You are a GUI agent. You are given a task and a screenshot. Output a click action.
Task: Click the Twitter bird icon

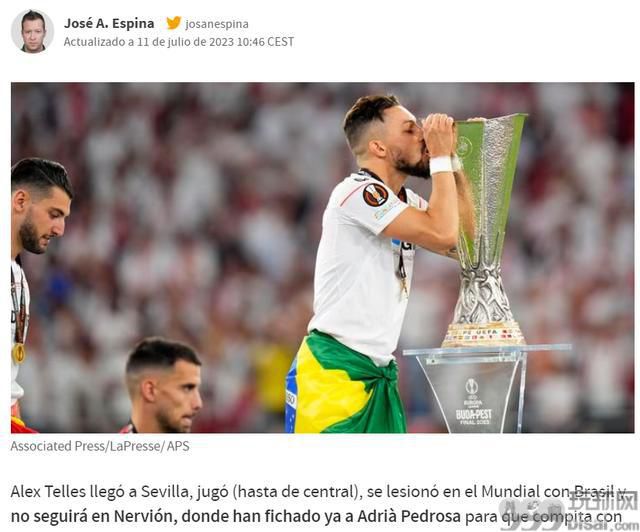click(173, 23)
